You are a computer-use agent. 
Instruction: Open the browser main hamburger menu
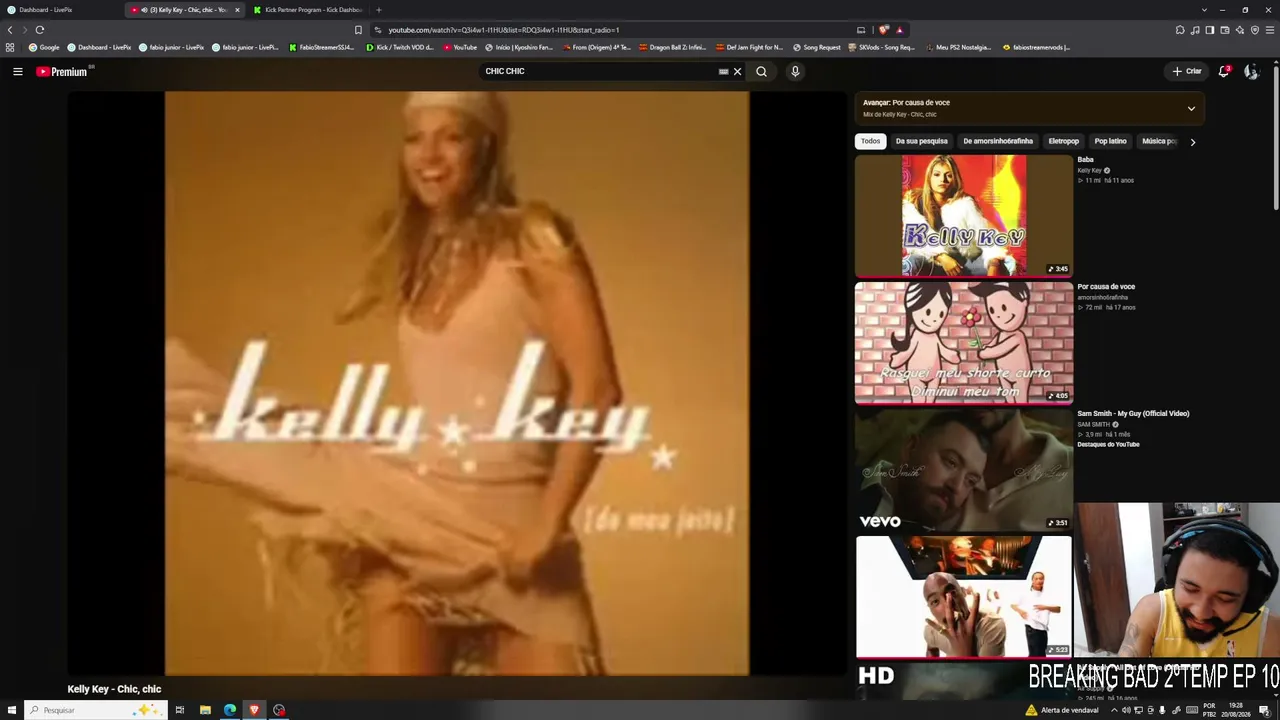pyautogui.click(x=1270, y=30)
